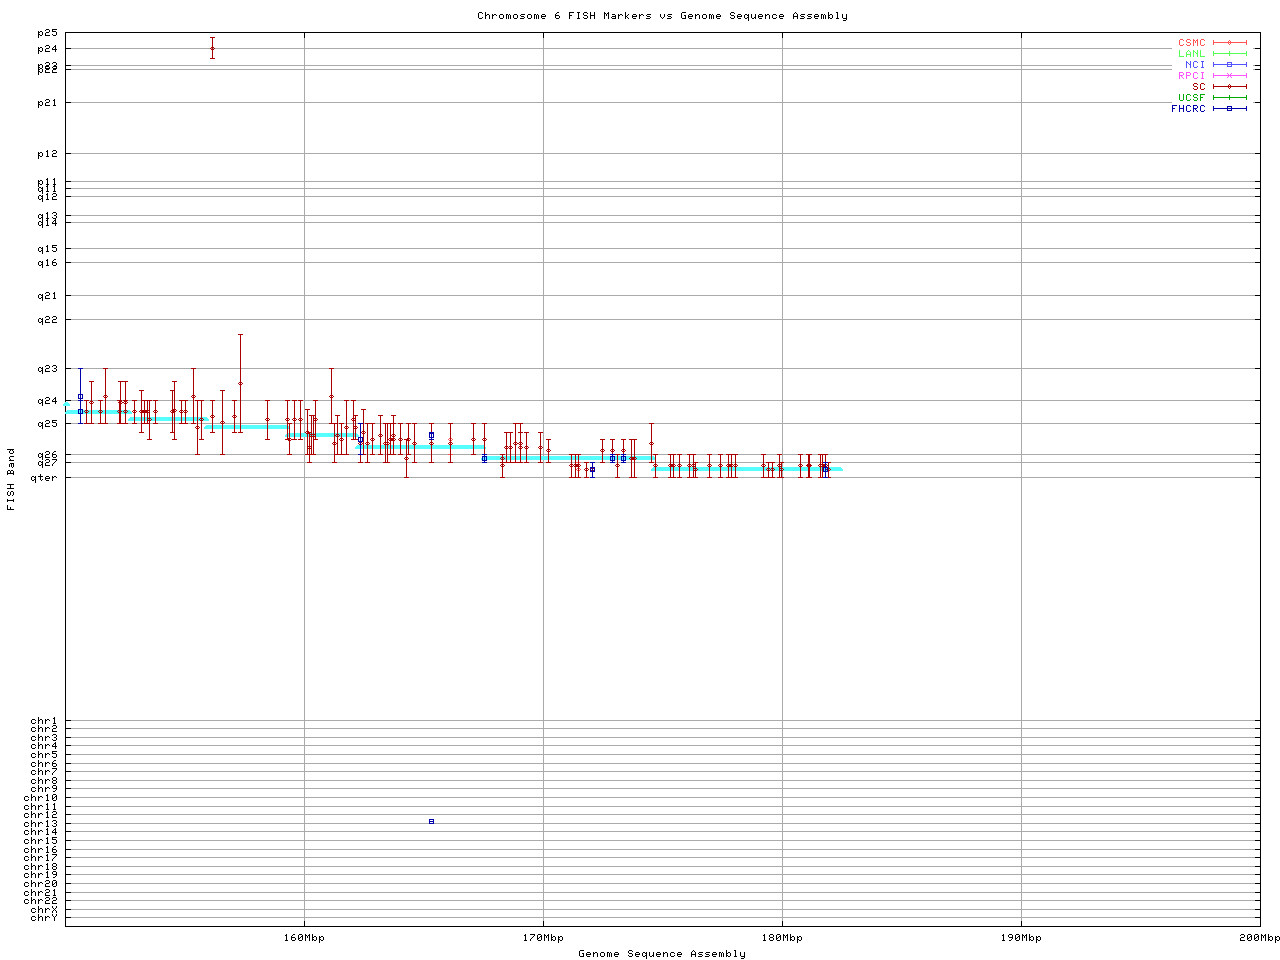Click the UCSF legend marker symbol

pyautogui.click(x=1229, y=98)
